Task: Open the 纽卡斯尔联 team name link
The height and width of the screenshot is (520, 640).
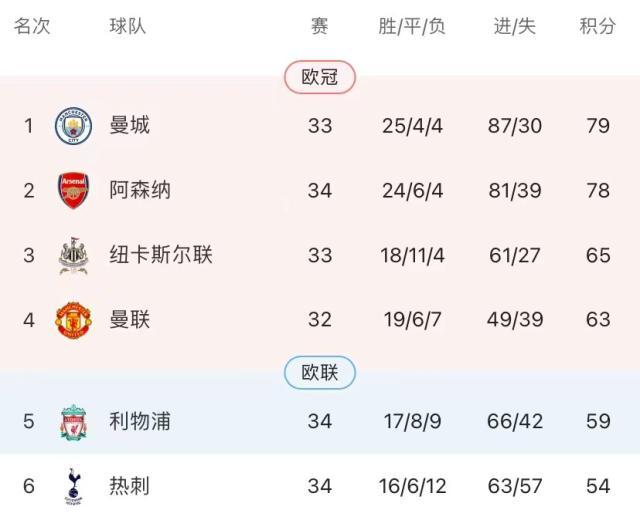Action: point(160,255)
